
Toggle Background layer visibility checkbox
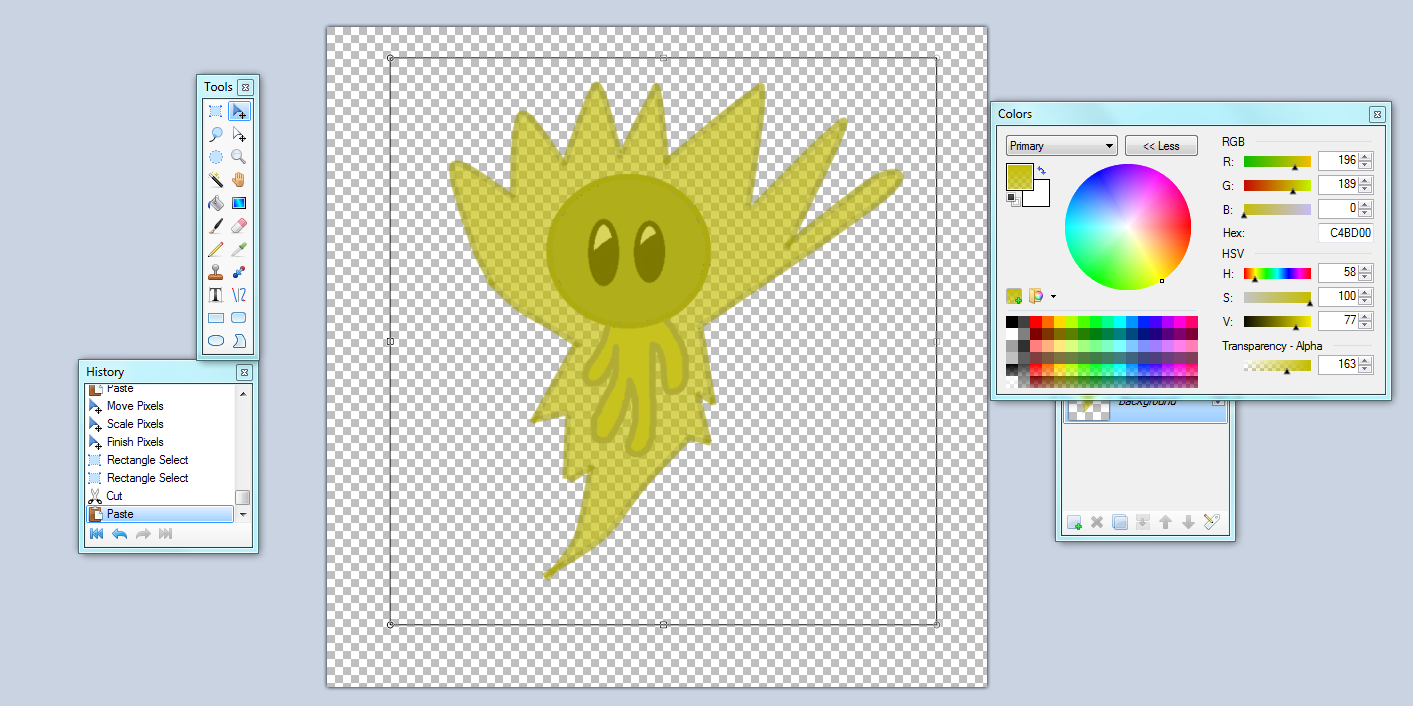1217,402
